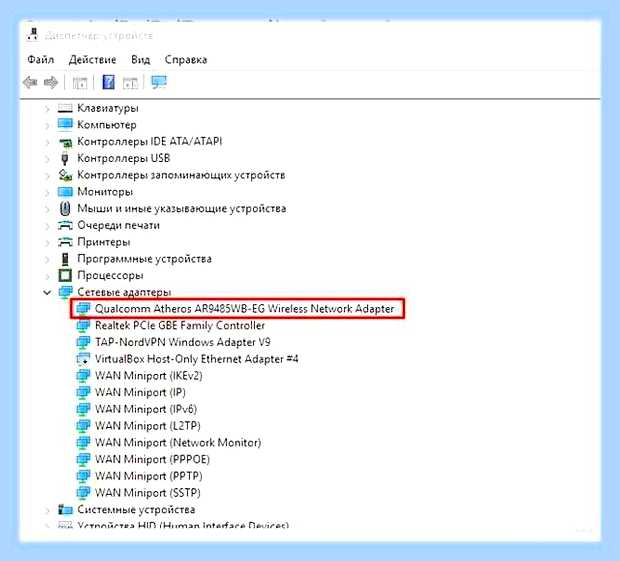Select WAN Miniport (IKEv2) entry
The height and width of the screenshot is (561, 620).
149,376
